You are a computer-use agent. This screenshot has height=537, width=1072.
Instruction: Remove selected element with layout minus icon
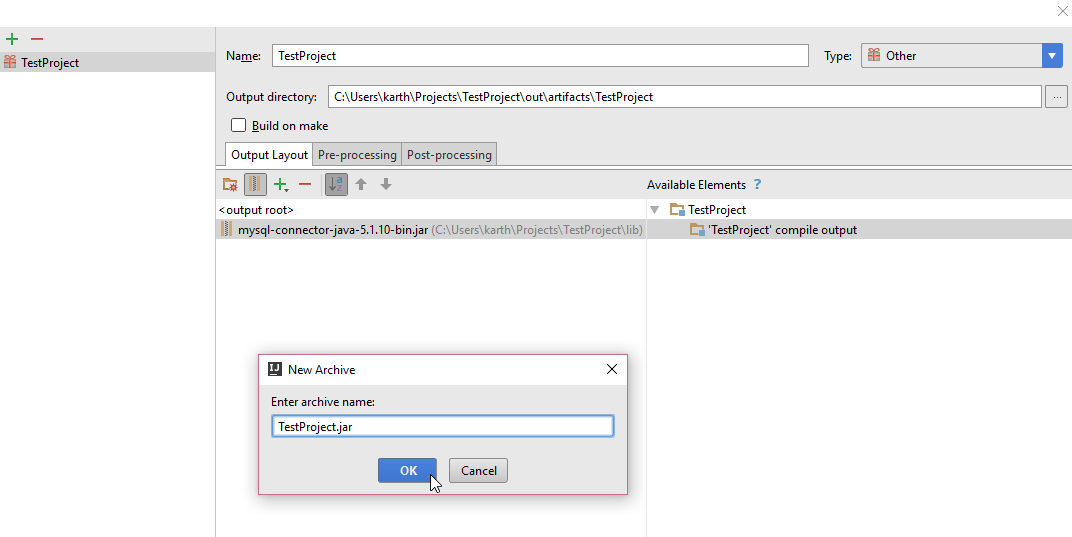[305, 185]
